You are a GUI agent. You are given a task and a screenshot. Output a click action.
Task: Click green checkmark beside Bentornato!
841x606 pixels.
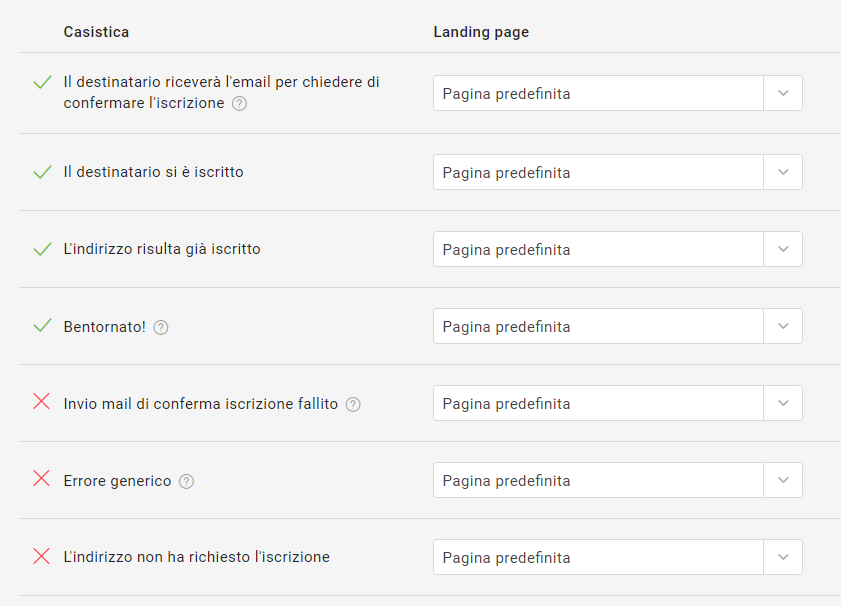click(42, 326)
